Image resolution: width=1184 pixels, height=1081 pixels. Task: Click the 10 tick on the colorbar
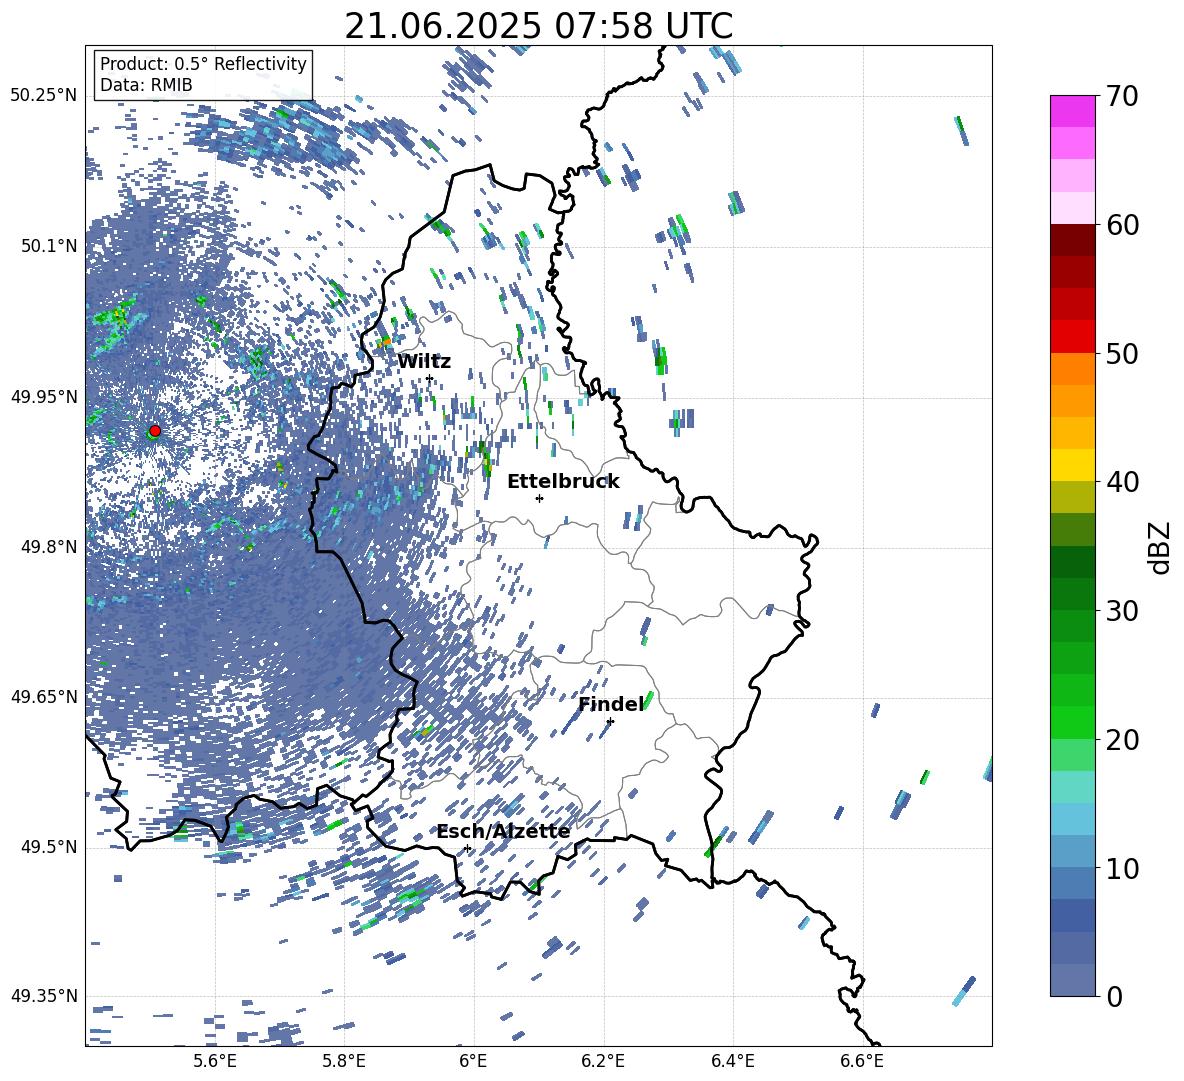[1121, 868]
